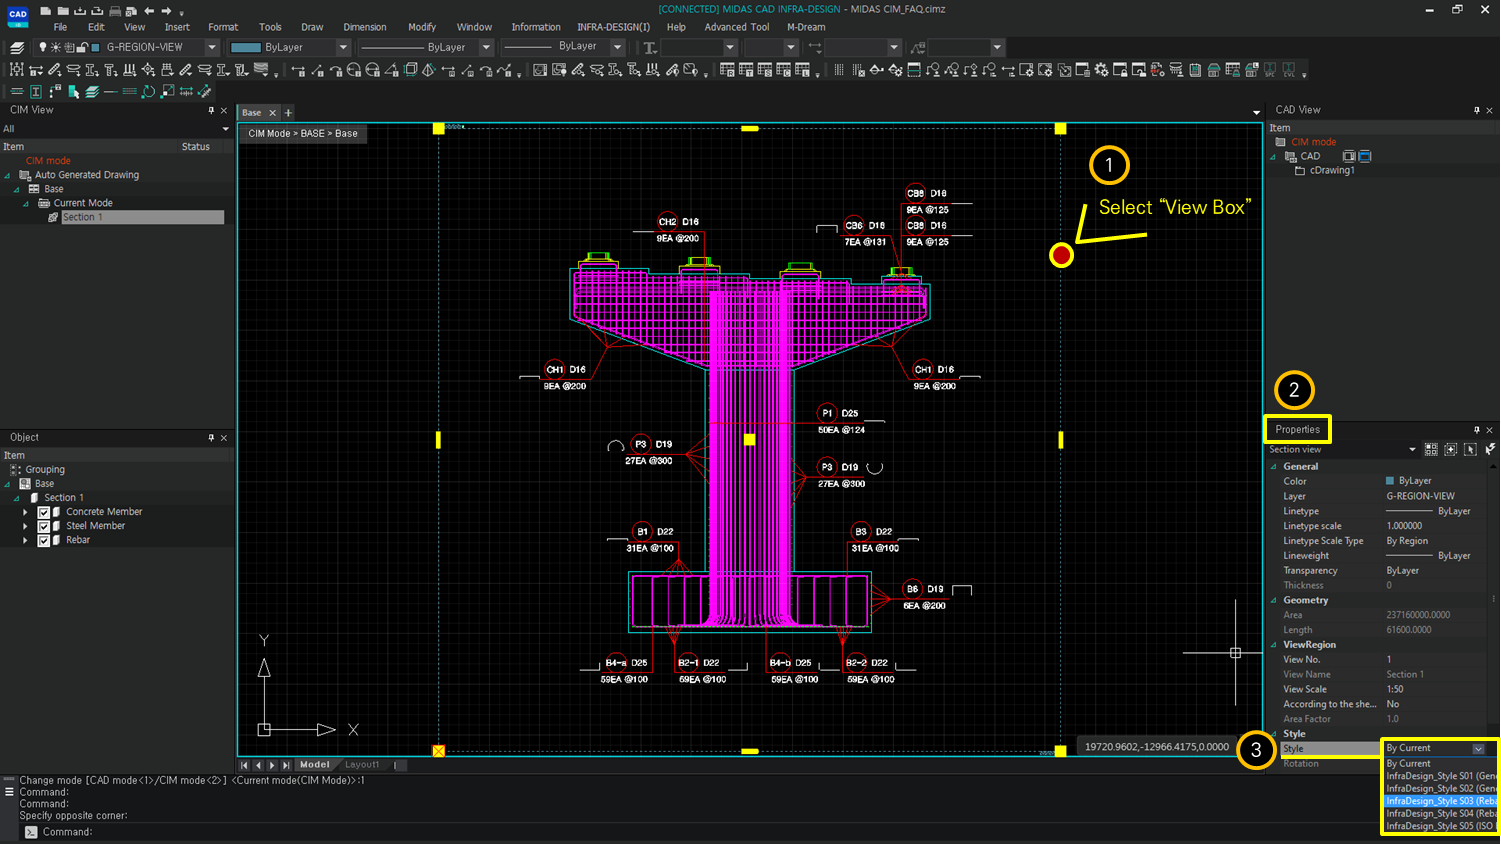Switch to the Layout1 tab
The height and width of the screenshot is (844, 1501).
tap(362, 764)
